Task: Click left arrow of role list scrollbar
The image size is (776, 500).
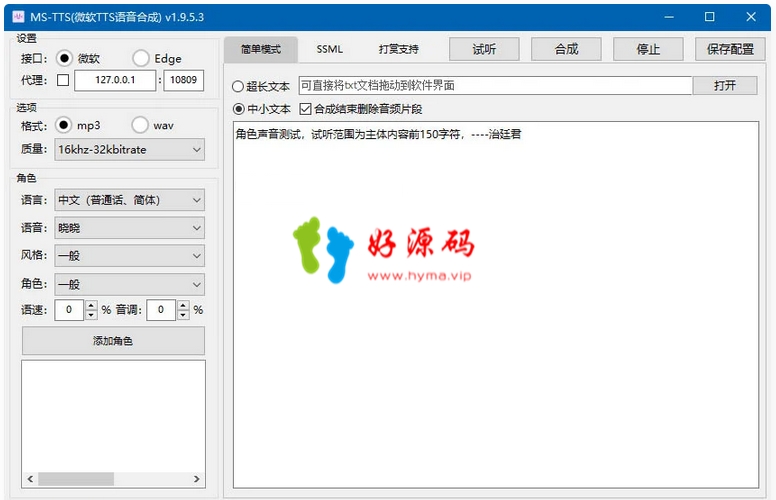Action: (30, 479)
